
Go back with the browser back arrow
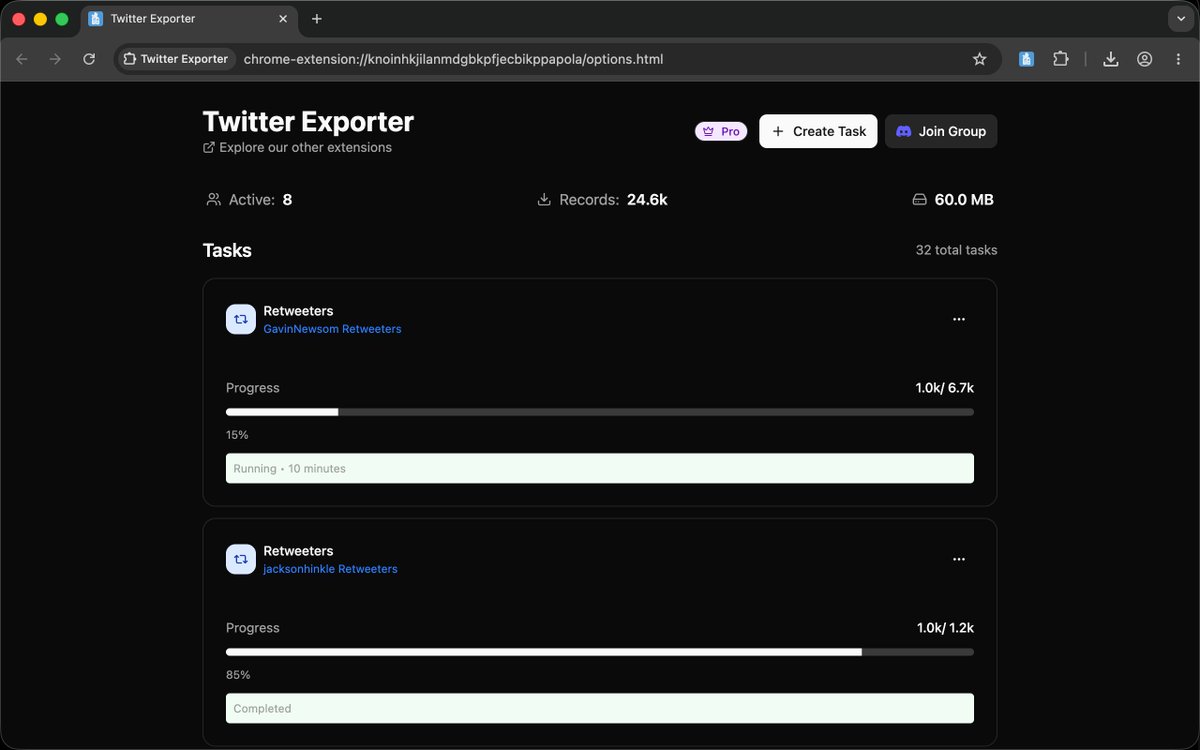point(22,59)
